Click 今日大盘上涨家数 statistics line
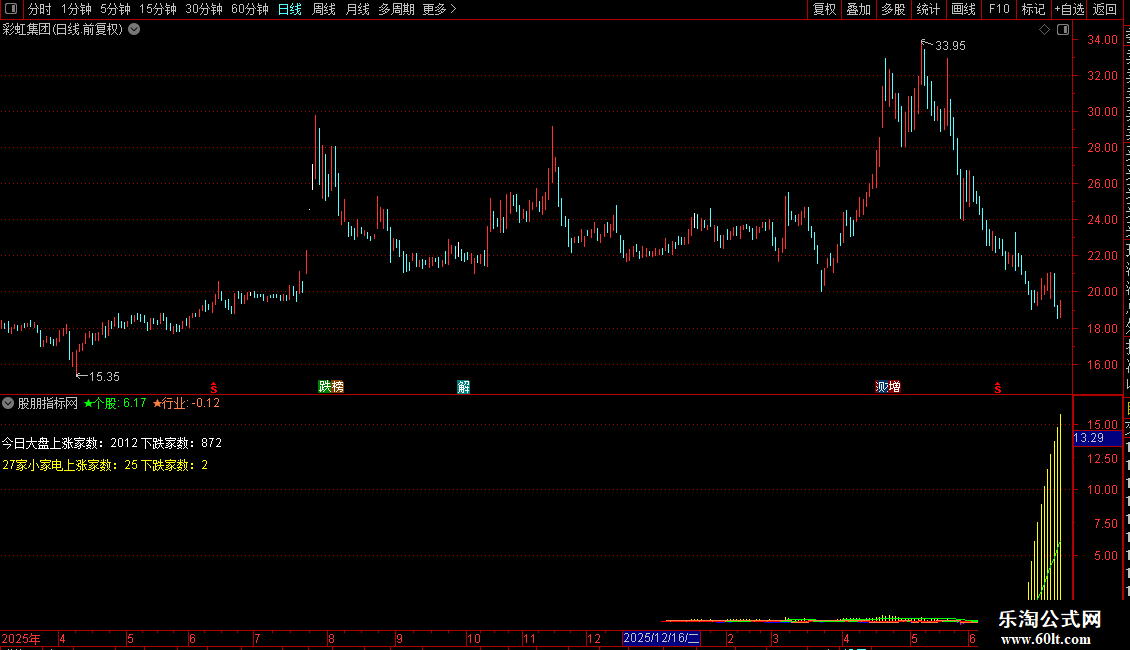This screenshot has width=1130, height=650. point(112,443)
